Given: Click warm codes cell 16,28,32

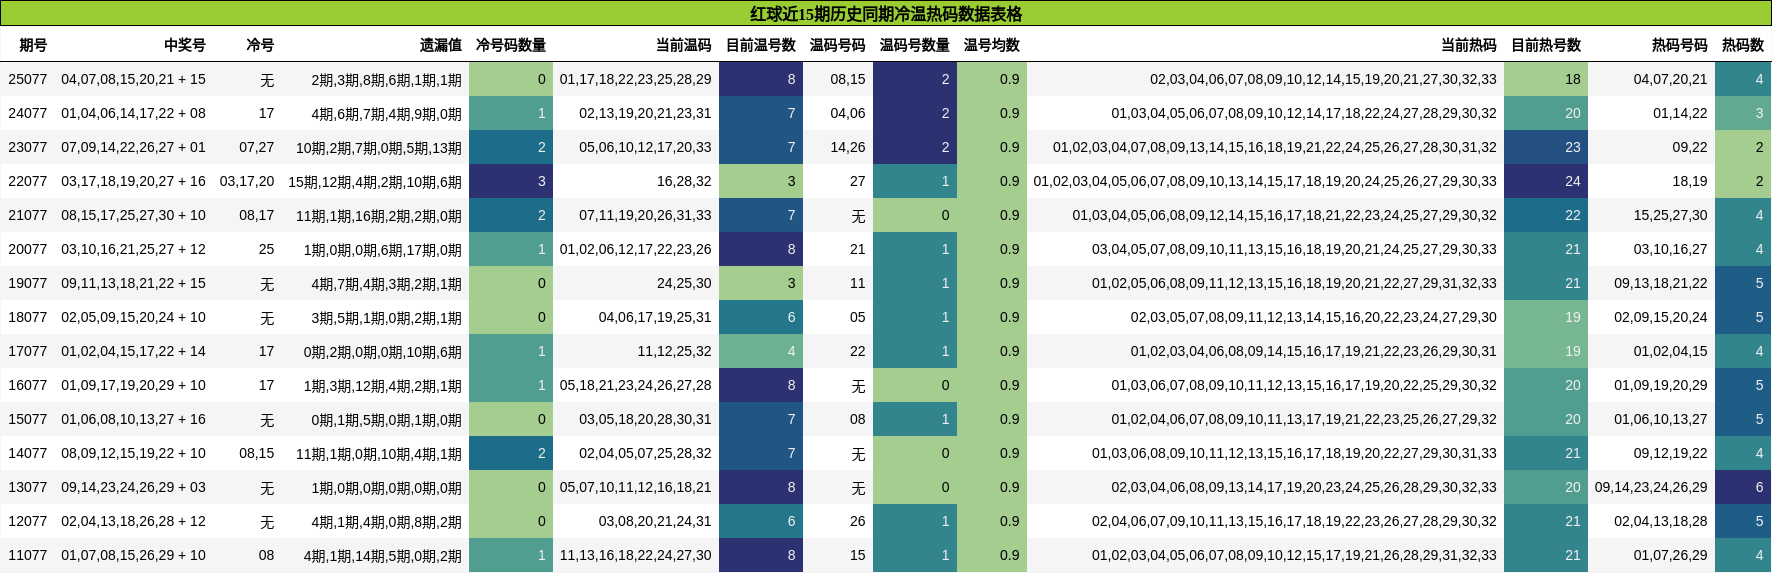Looking at the screenshot, I should pos(684,181).
